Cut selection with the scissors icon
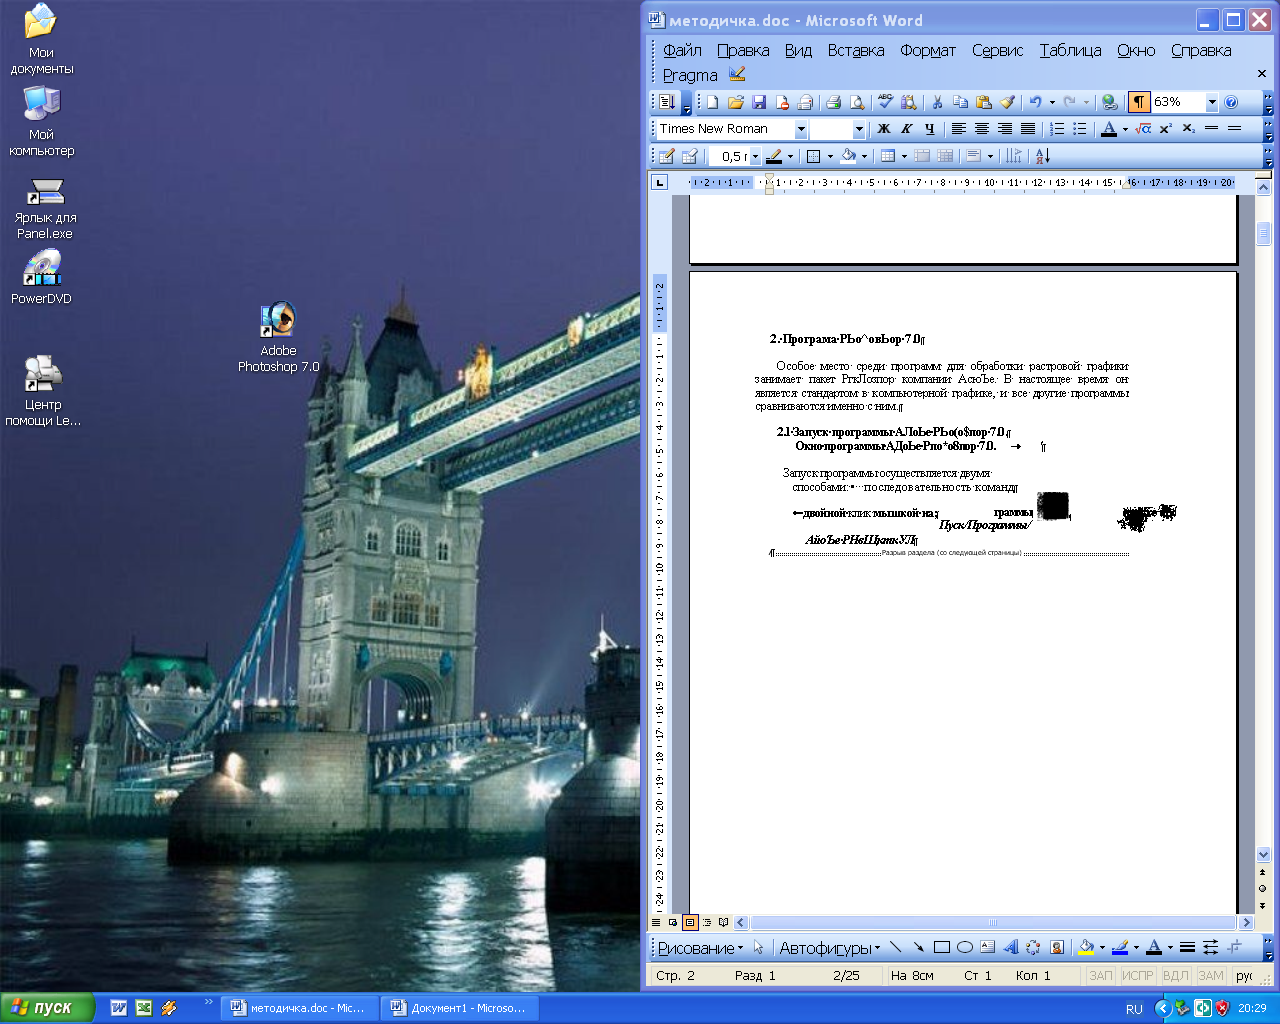 (x=937, y=102)
